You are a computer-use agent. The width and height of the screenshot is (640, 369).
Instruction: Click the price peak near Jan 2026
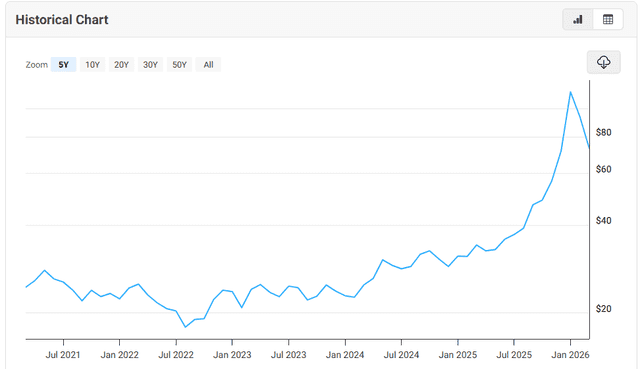click(570, 92)
